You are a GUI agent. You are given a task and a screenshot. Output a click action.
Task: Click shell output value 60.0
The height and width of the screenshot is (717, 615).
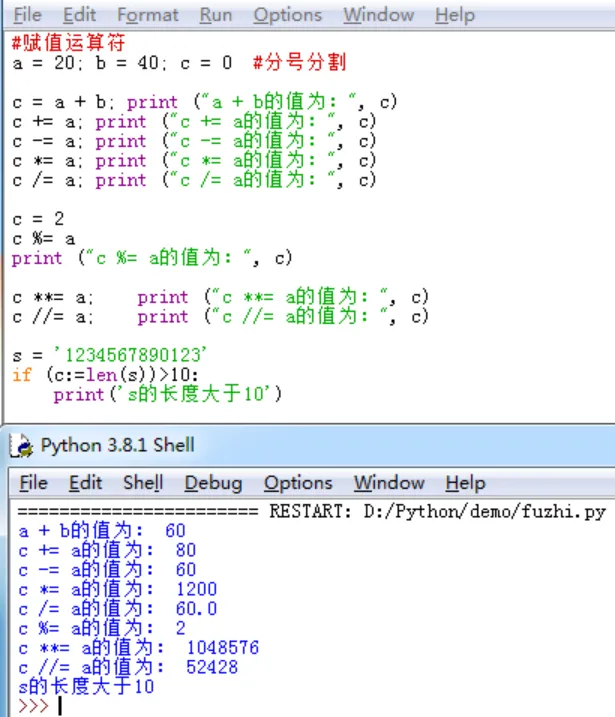(x=196, y=609)
